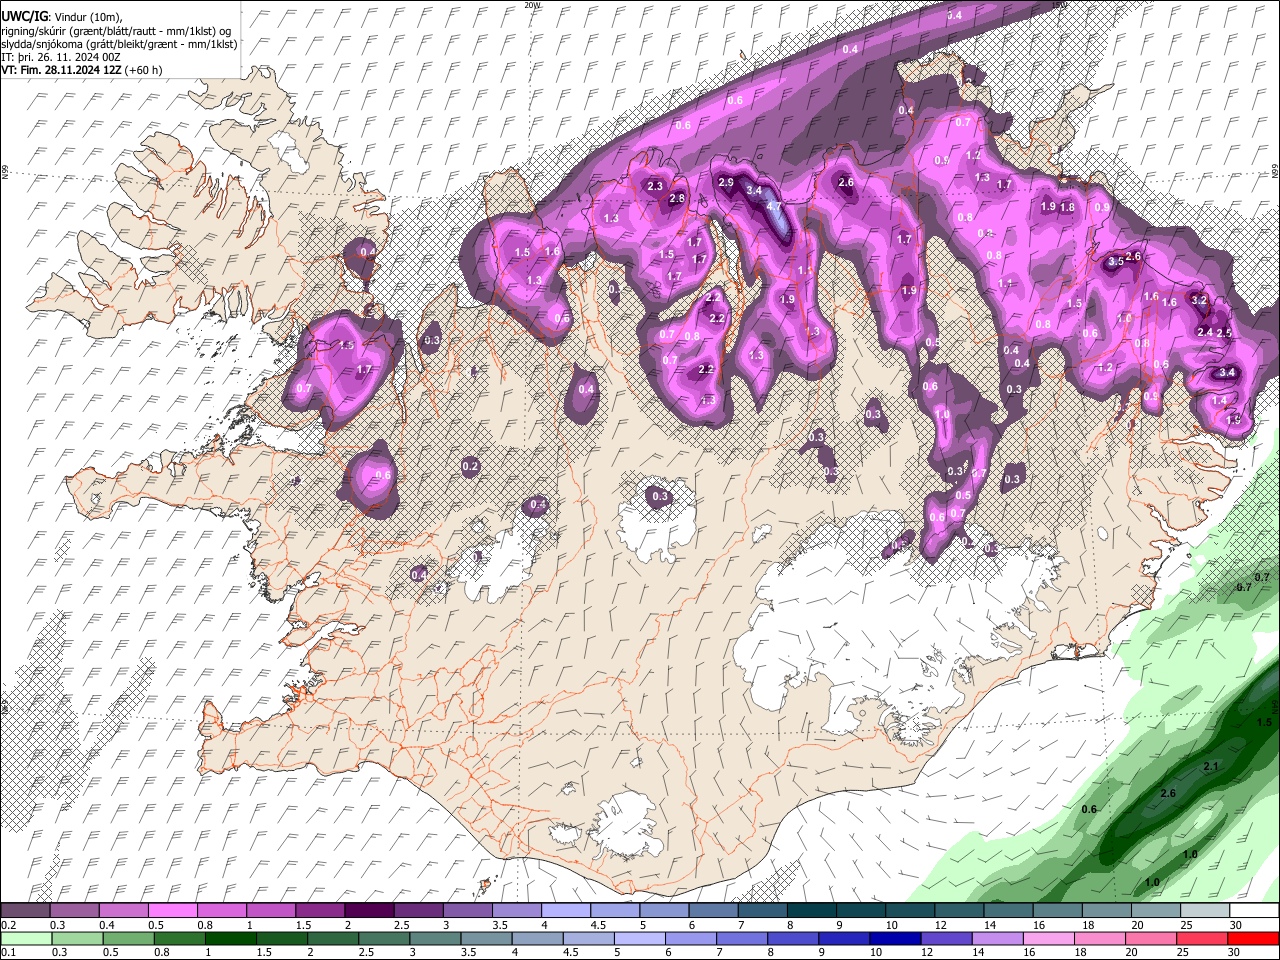The image size is (1280, 960).
Task: Click the 3.5 snowfall value on the map
Action: click(1116, 261)
